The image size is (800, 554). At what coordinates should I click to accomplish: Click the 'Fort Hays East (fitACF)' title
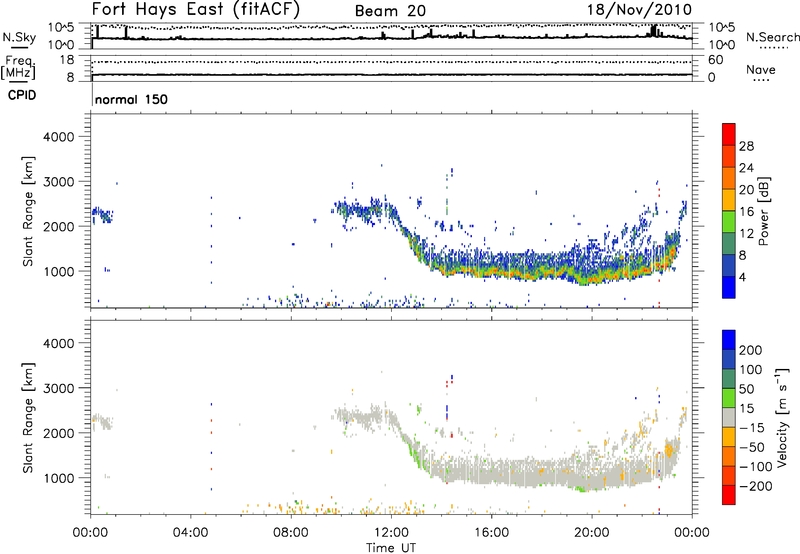(x=195, y=9)
